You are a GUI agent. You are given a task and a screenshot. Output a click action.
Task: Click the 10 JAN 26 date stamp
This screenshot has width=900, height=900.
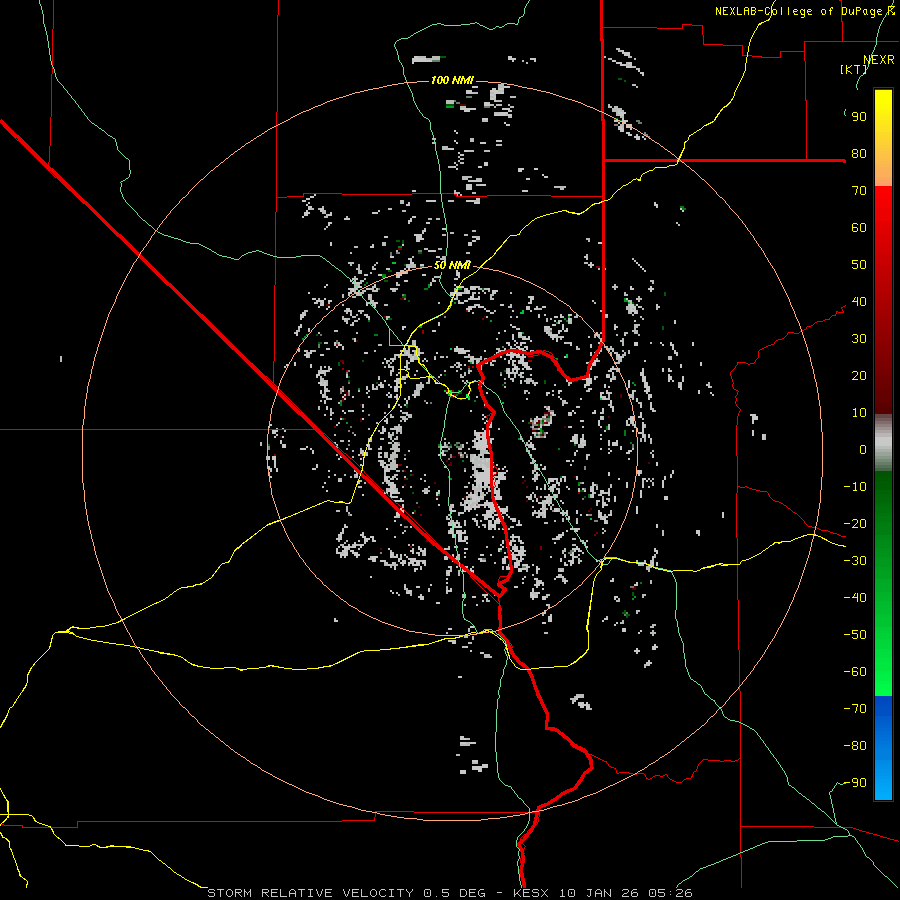pyautogui.click(x=600, y=893)
